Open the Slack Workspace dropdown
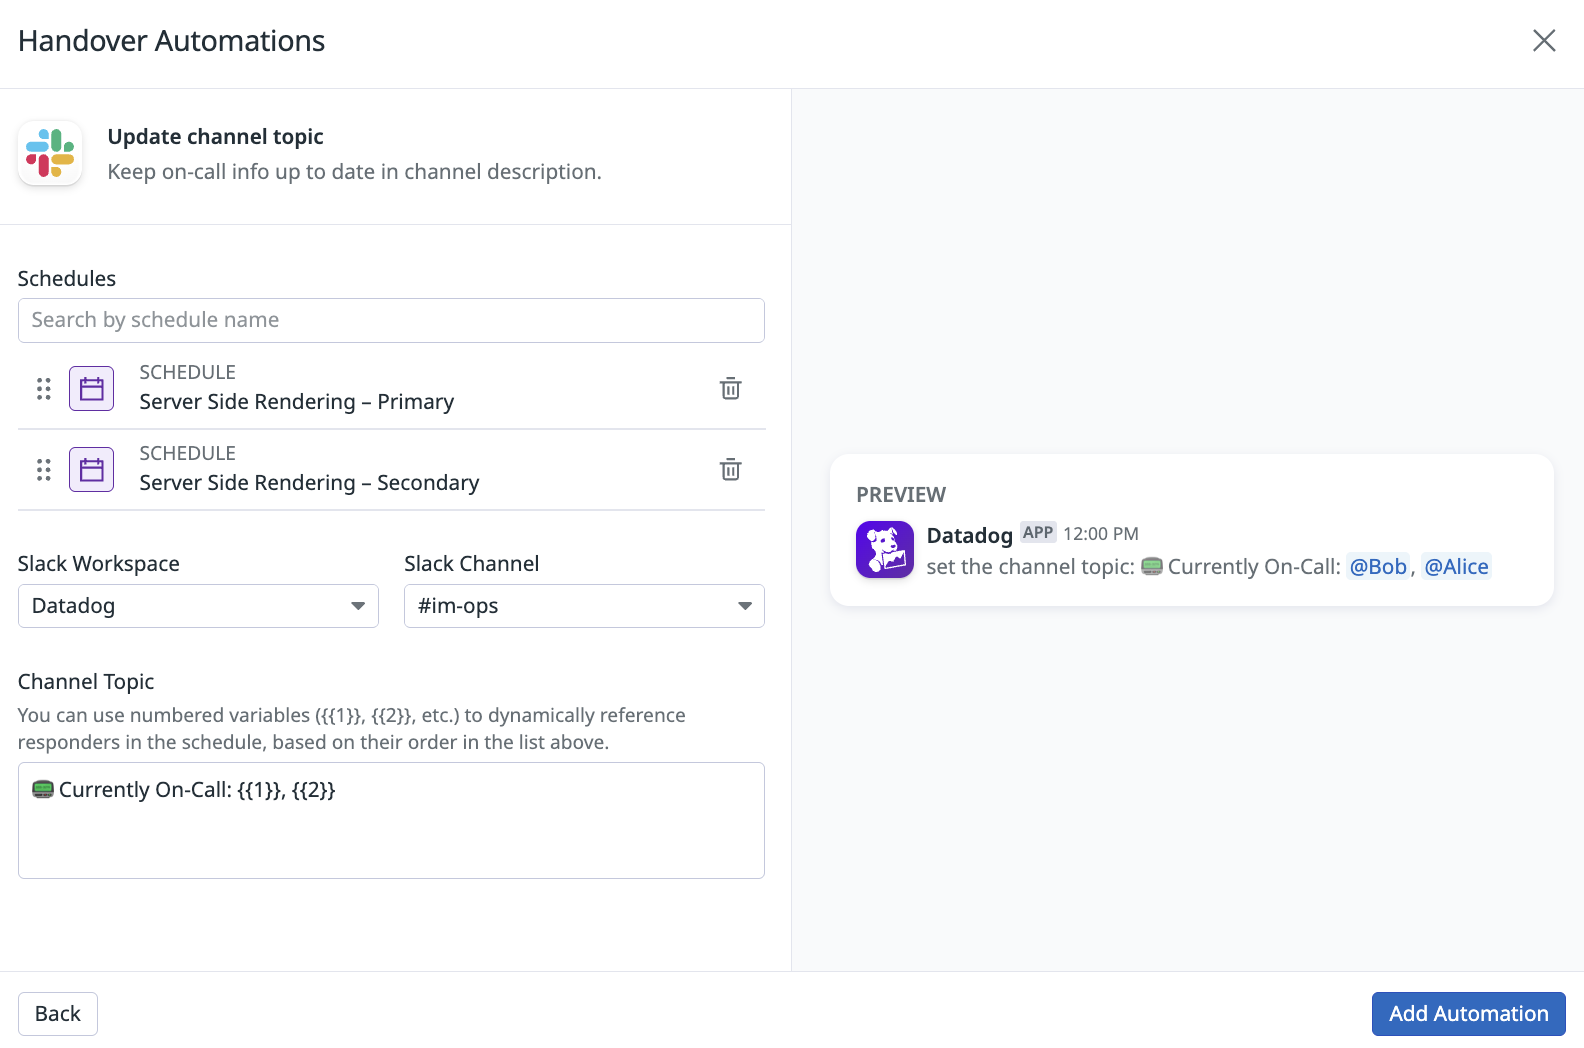Viewport: 1584px width, 1048px height. point(198,606)
